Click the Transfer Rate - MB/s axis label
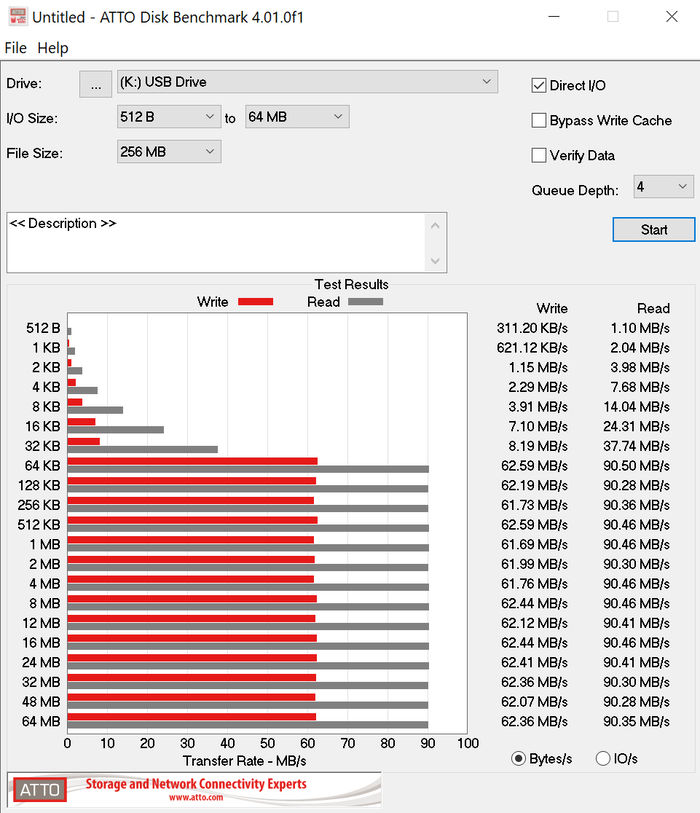 pyautogui.click(x=244, y=761)
